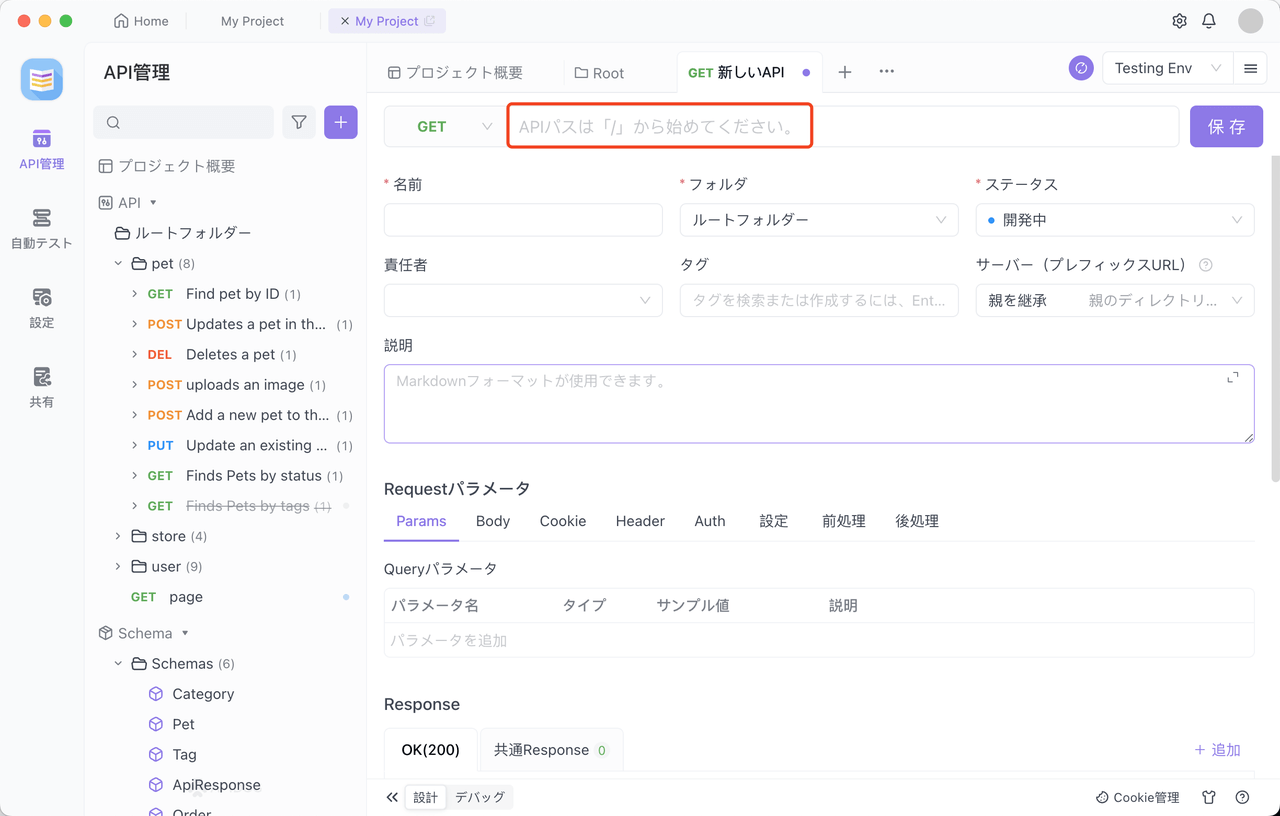
Task: Collapse the API section triangle
Action: (153, 203)
